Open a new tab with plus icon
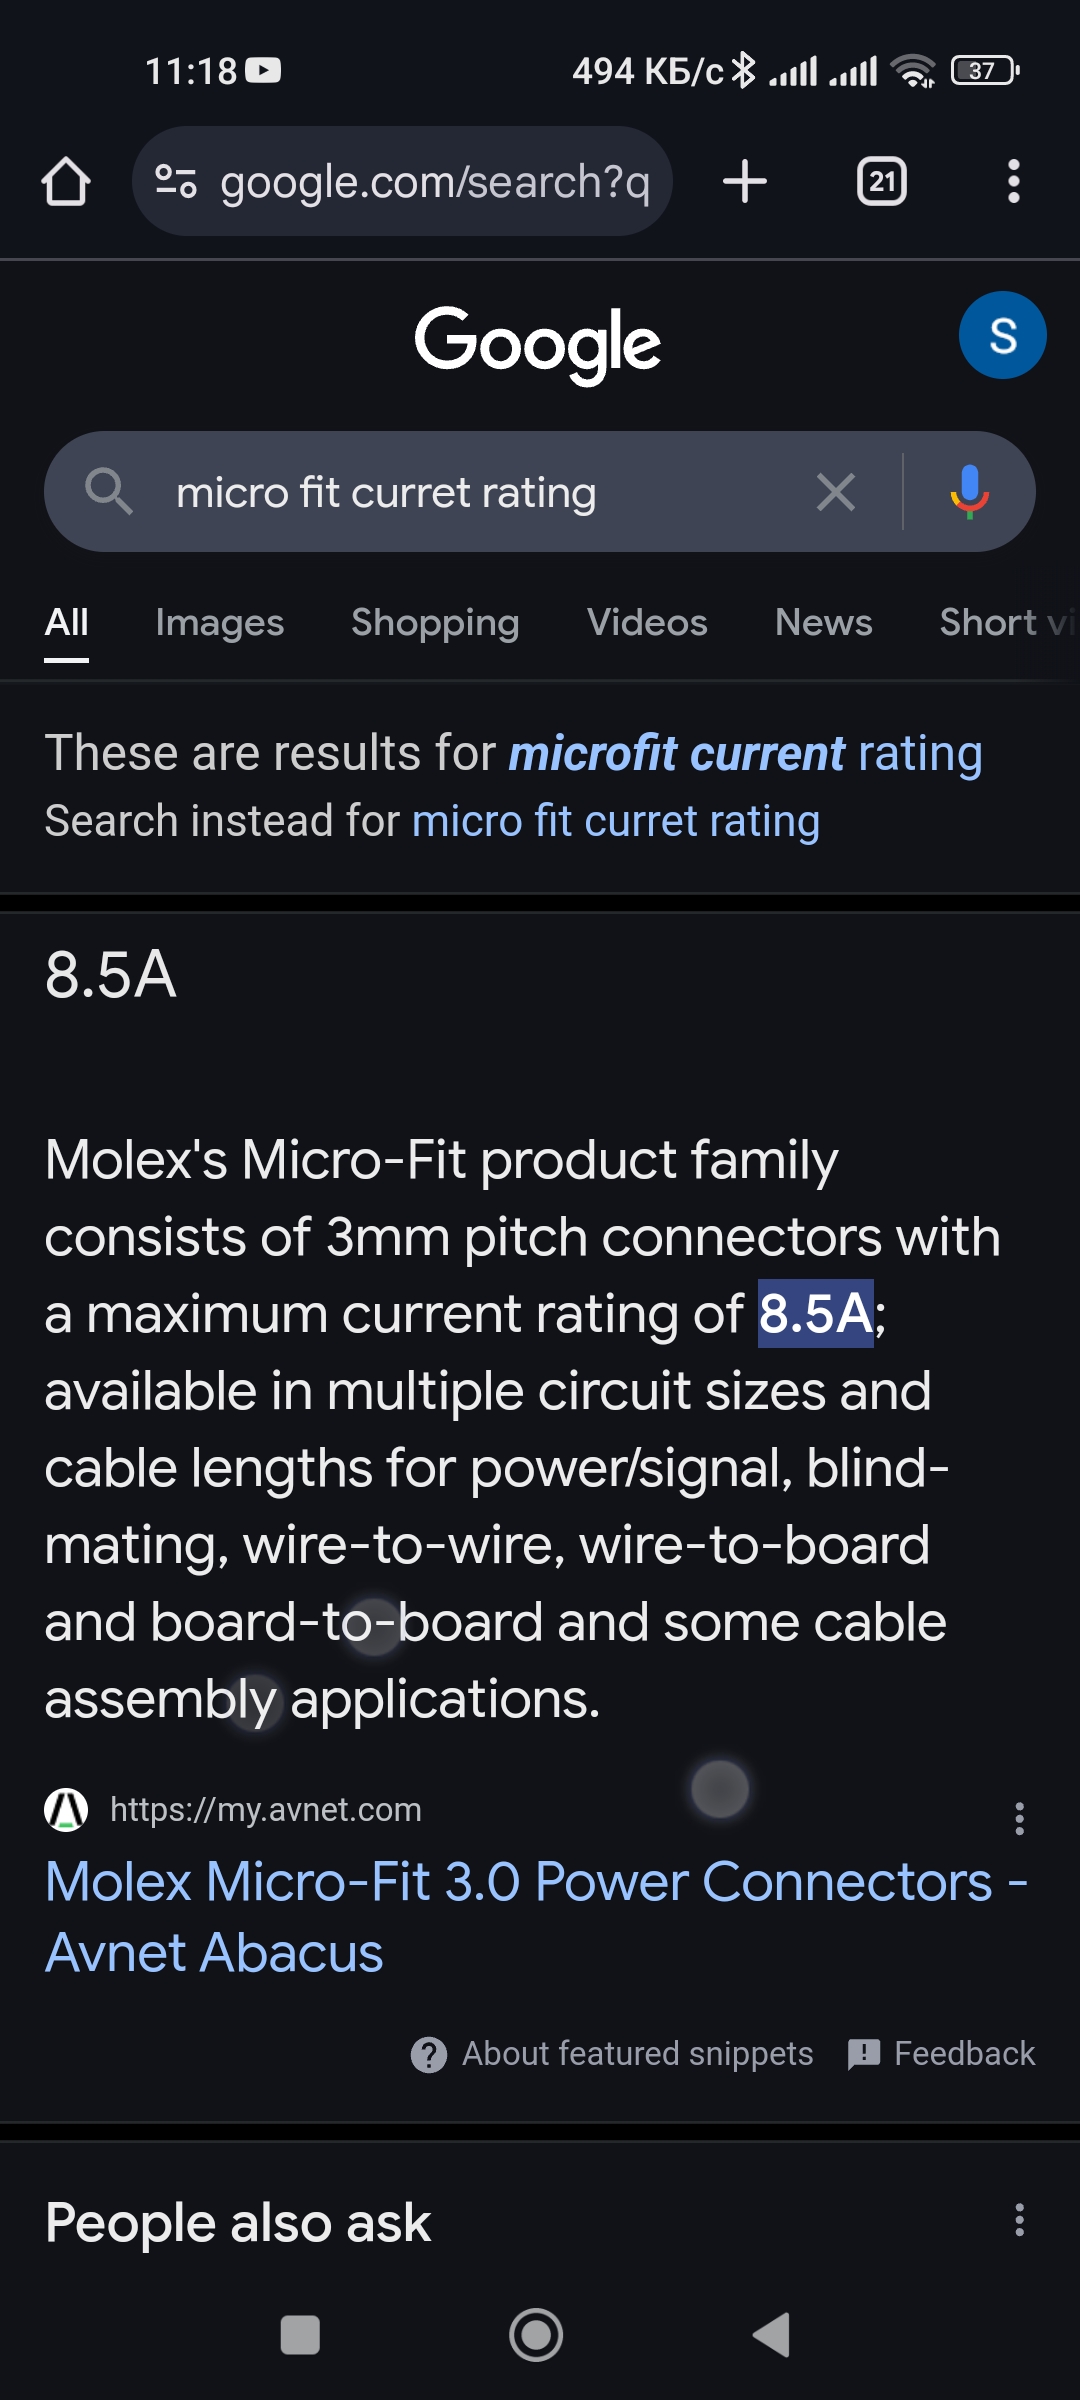 (745, 182)
